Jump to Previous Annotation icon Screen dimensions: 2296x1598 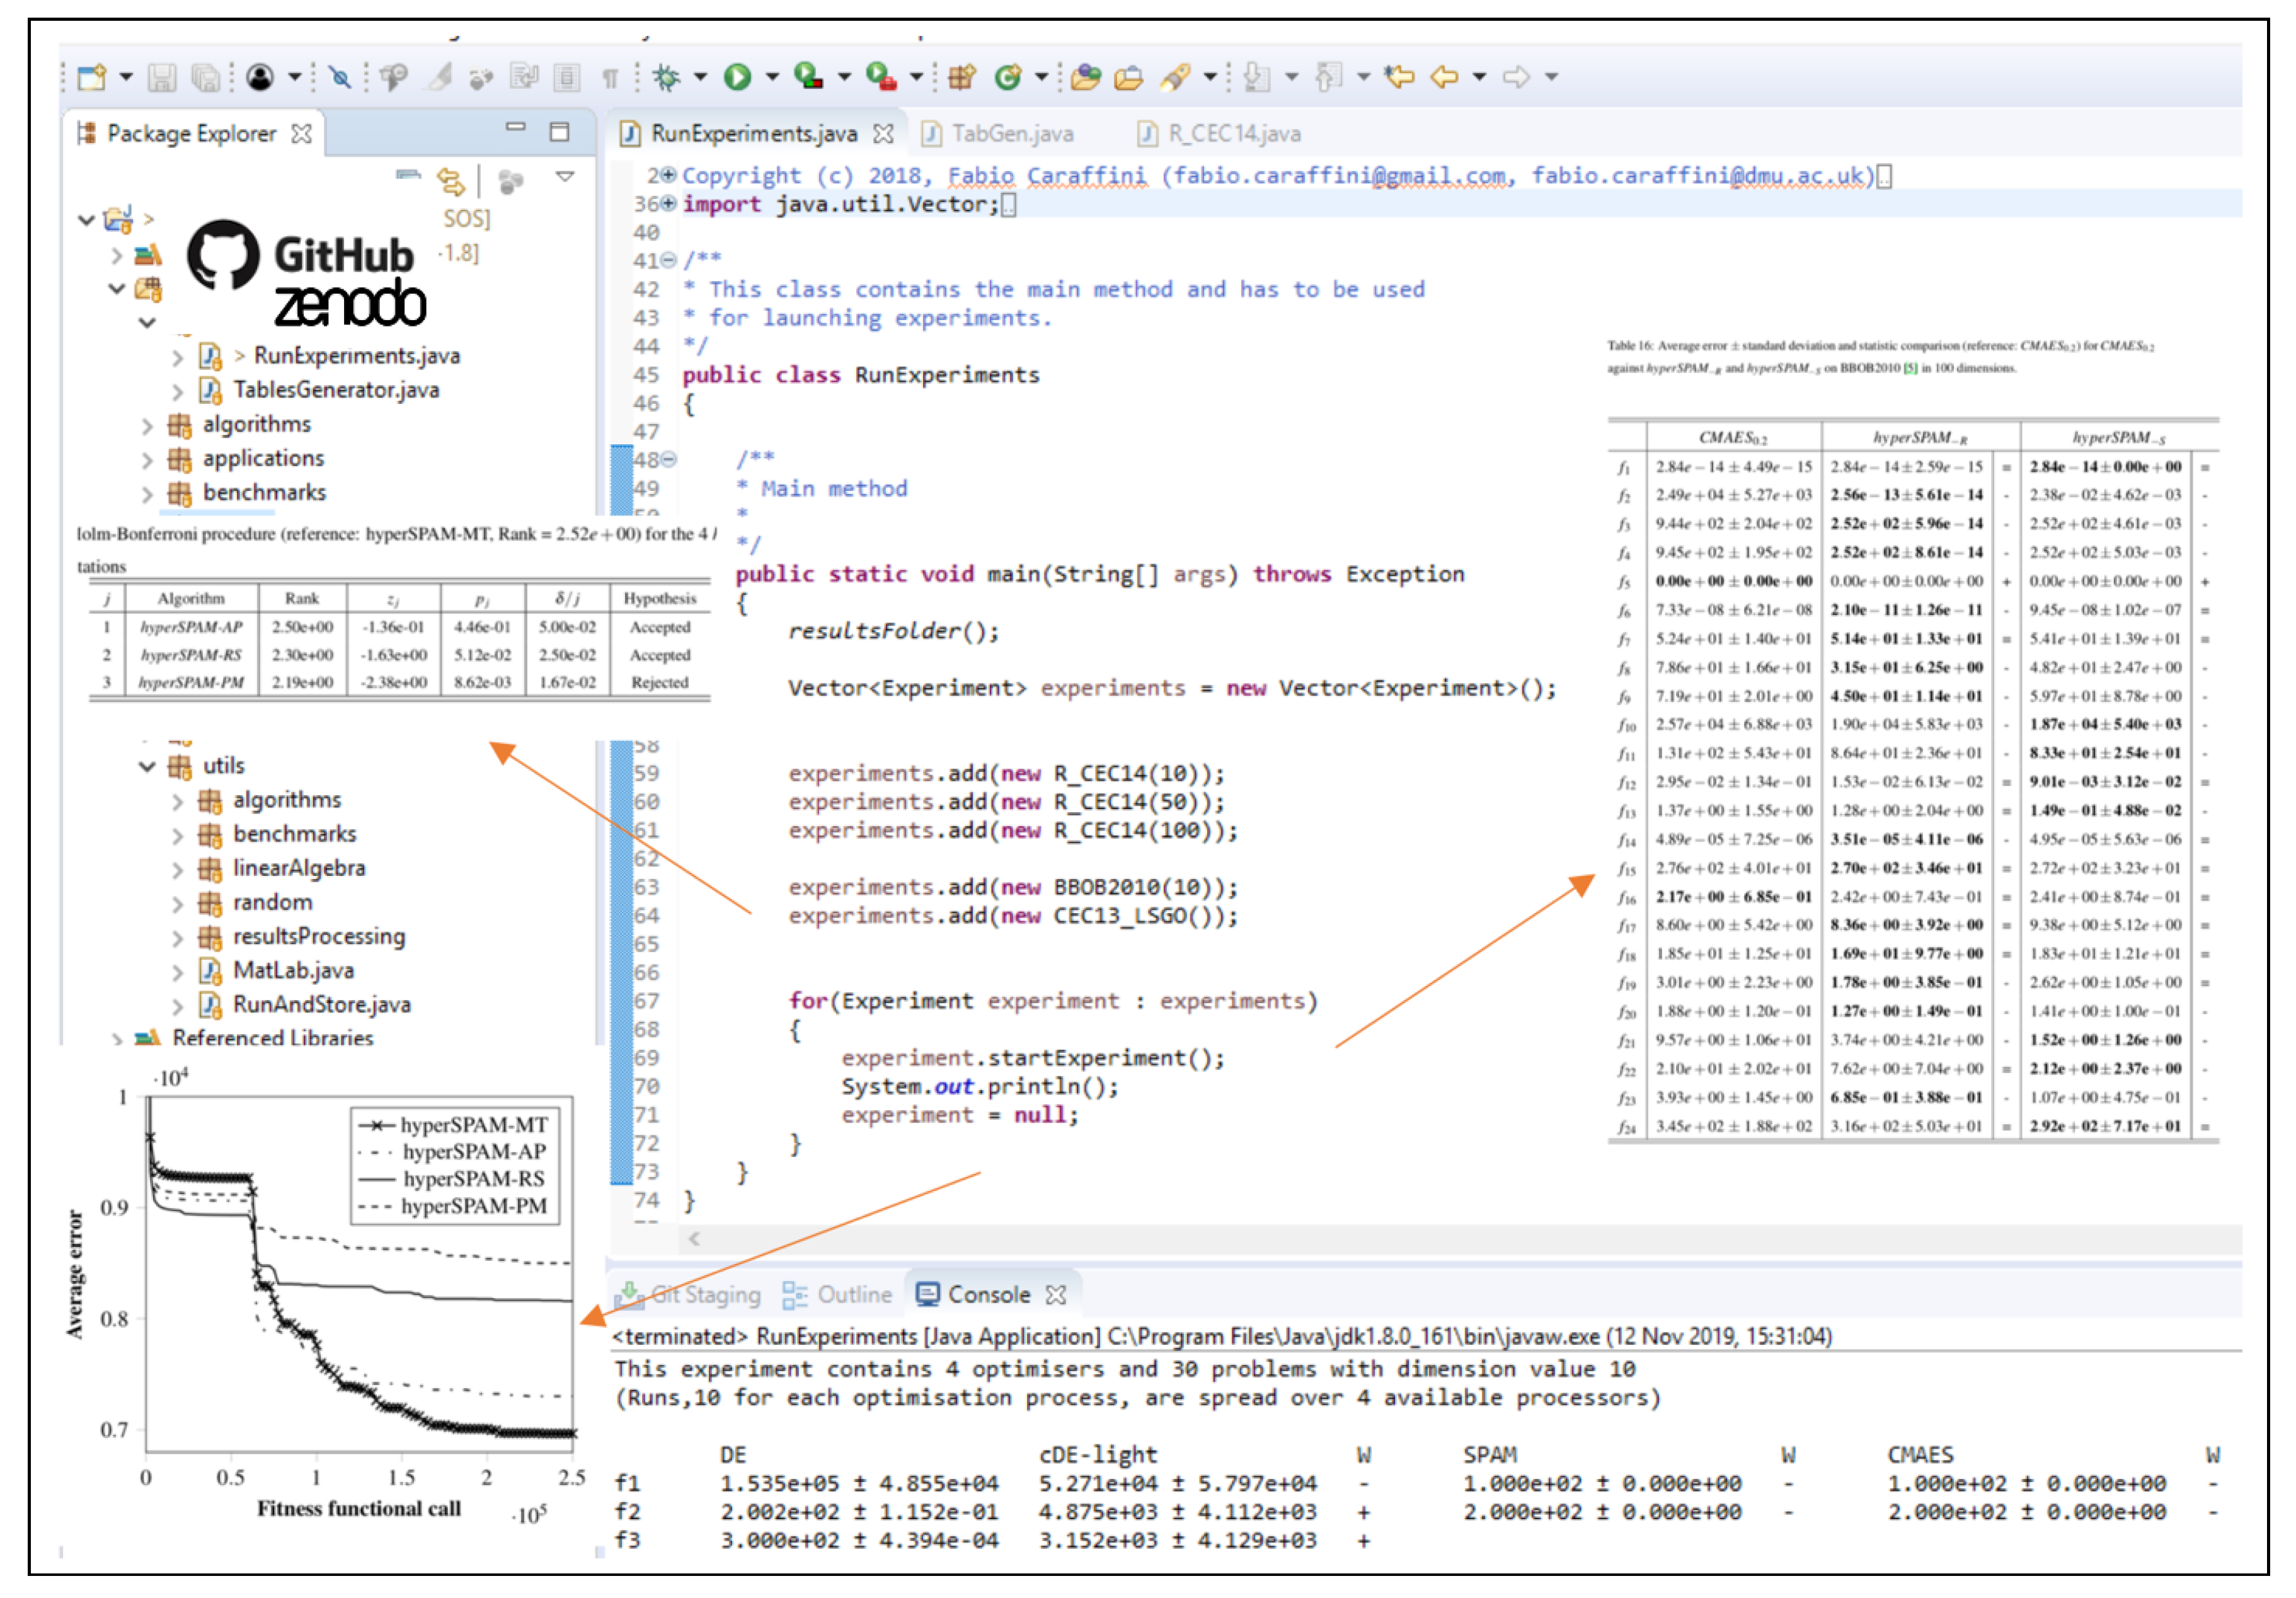point(1328,77)
